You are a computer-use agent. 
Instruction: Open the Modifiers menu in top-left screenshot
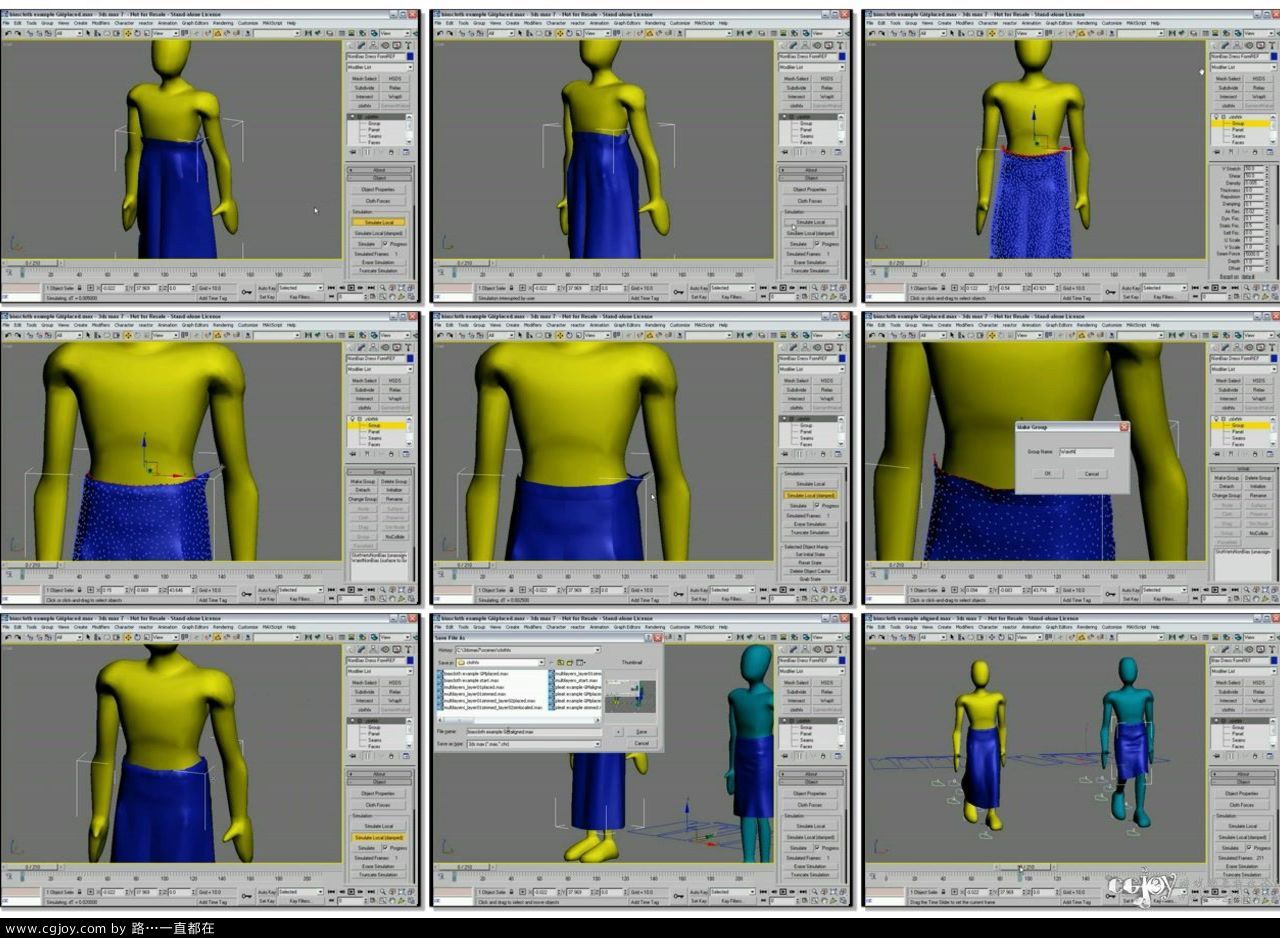[101, 23]
